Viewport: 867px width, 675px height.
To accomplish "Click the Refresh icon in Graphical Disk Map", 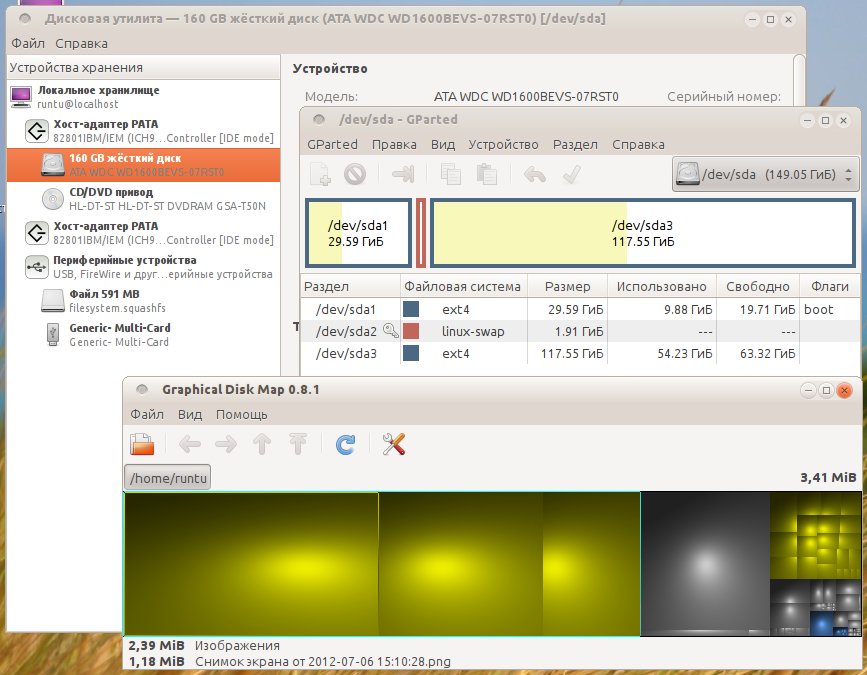I will point(346,444).
